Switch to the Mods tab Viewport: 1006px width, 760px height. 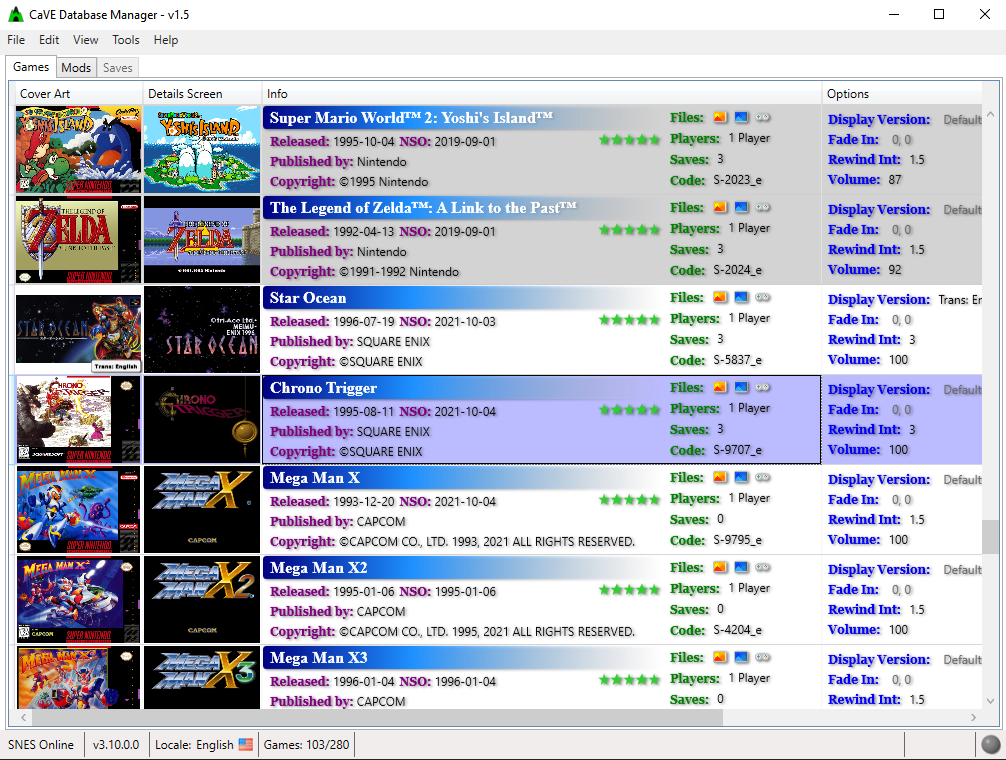pyautogui.click(x=76, y=67)
